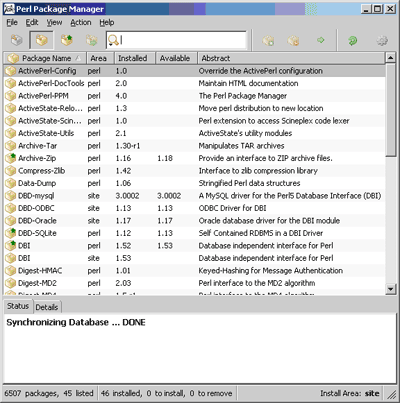Click the ActiveState-Relo... package icon

pos(11,108)
